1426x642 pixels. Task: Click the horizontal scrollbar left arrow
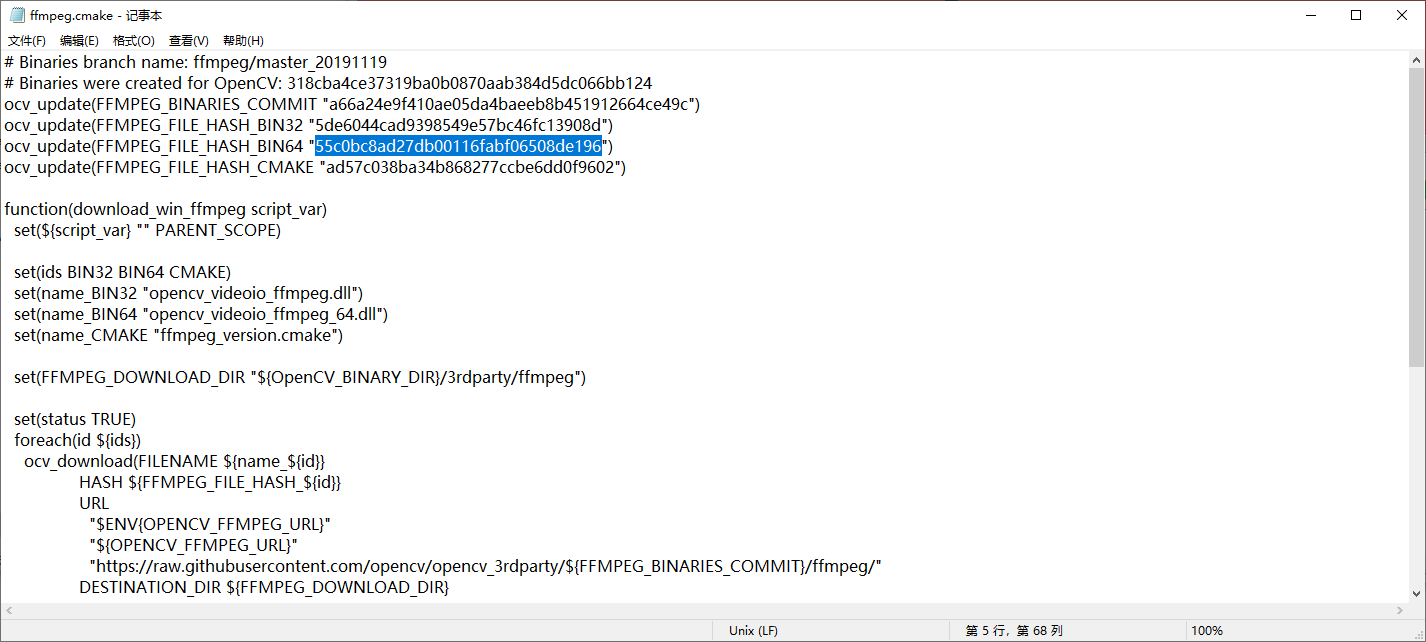click(9, 610)
